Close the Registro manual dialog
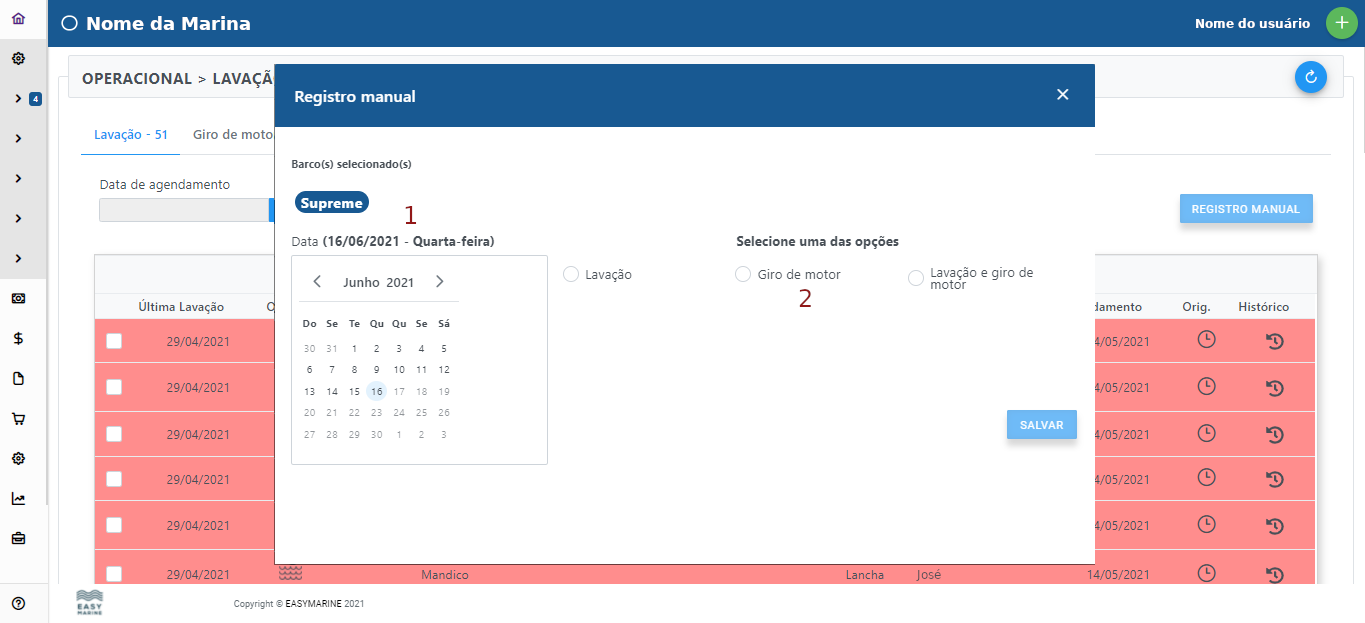The width and height of the screenshot is (1365, 623). [x=1062, y=95]
